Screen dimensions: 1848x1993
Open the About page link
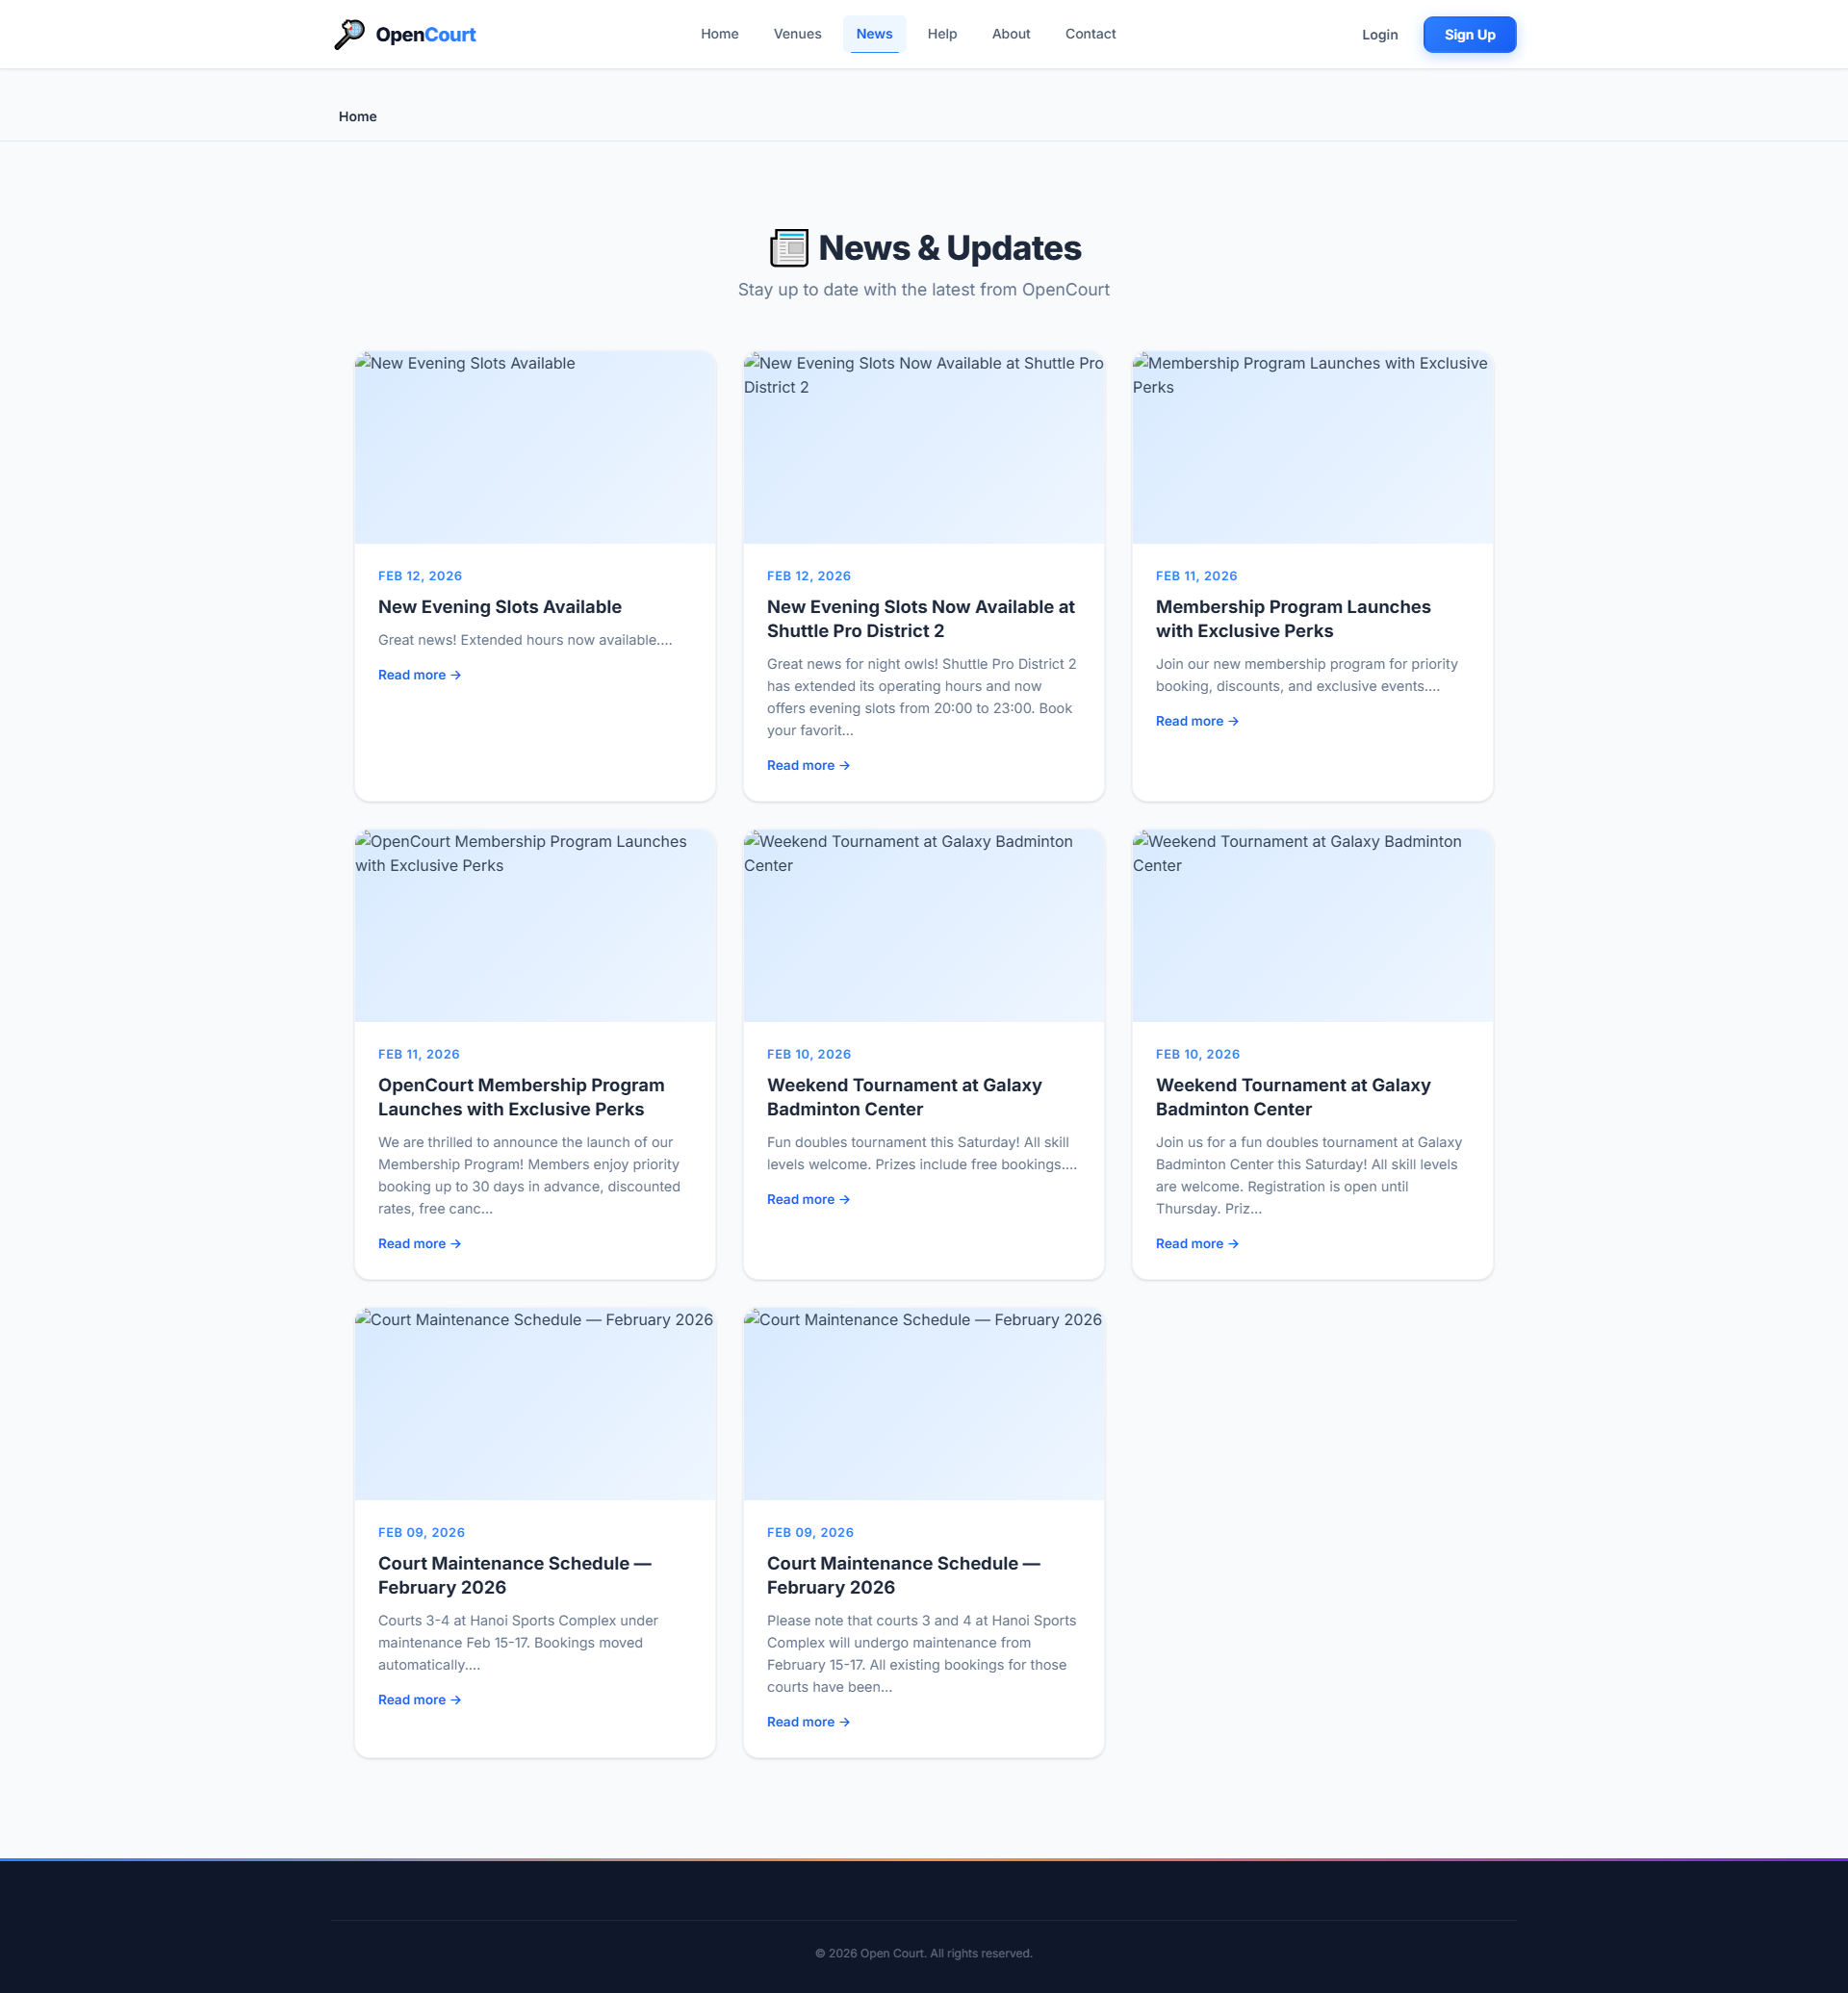(x=1010, y=34)
